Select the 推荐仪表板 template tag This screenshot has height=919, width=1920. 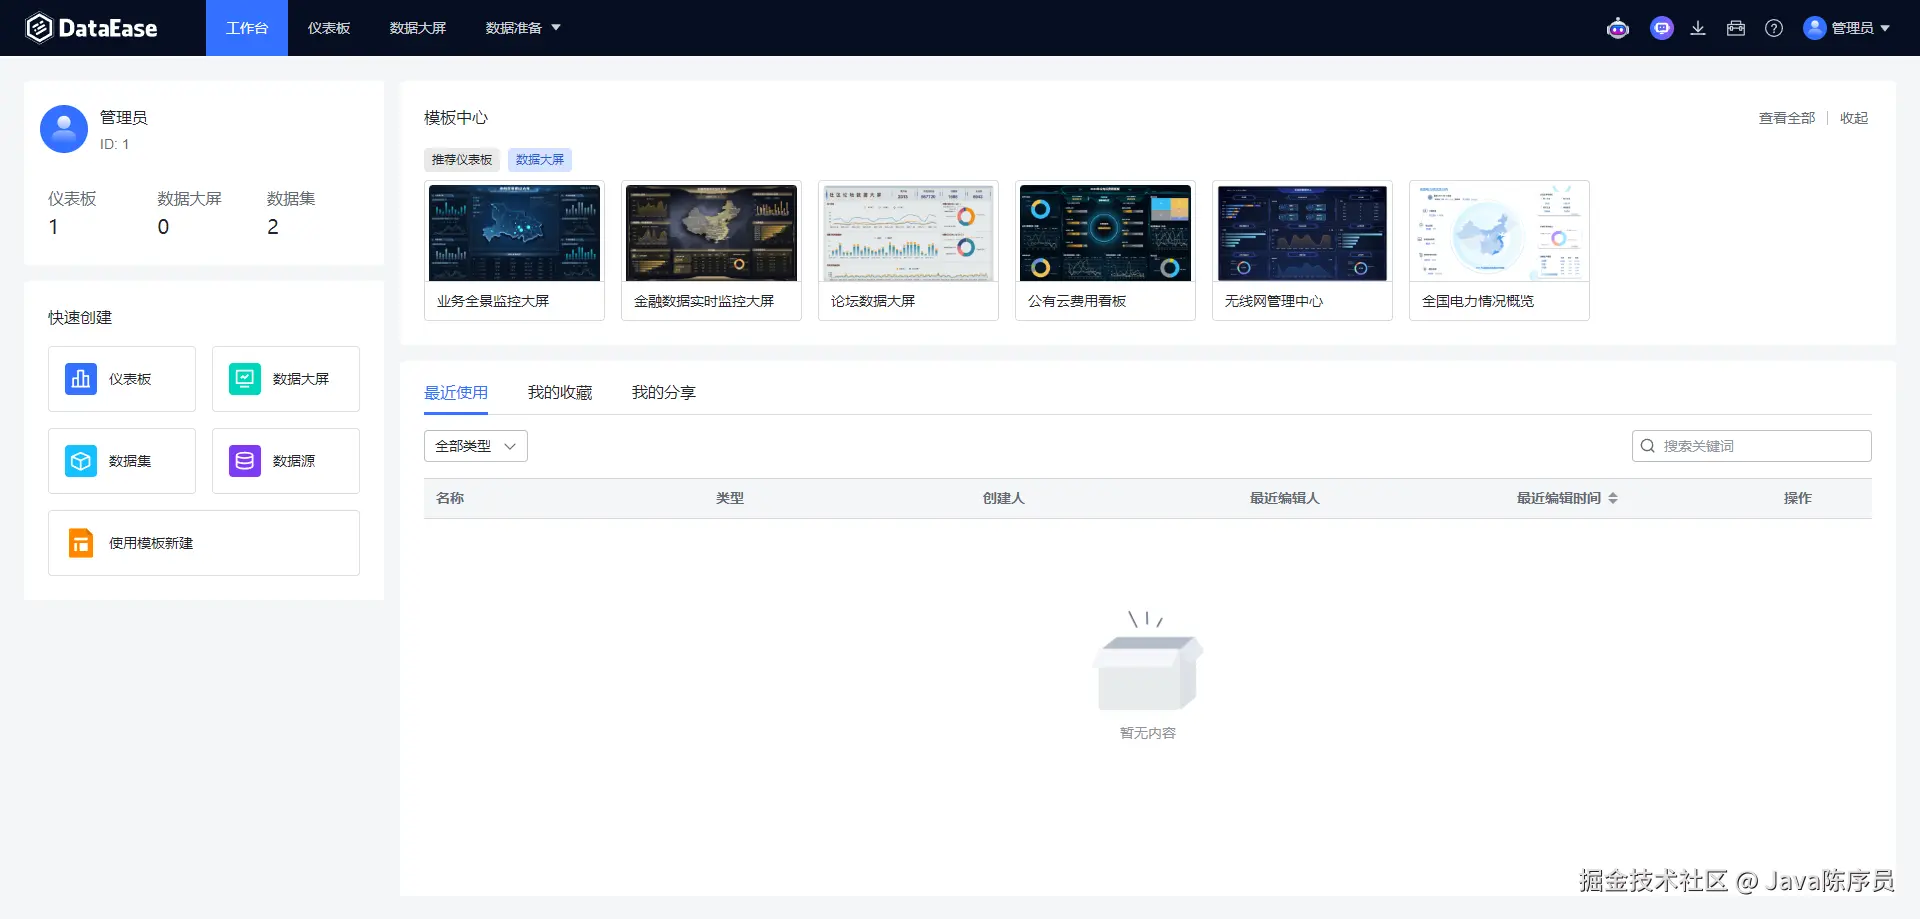[x=462, y=160]
